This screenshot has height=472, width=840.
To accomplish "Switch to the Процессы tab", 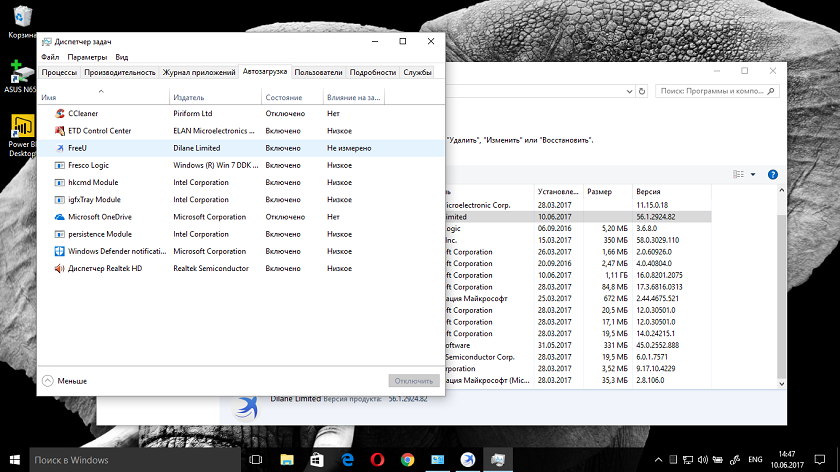I will [59, 72].
